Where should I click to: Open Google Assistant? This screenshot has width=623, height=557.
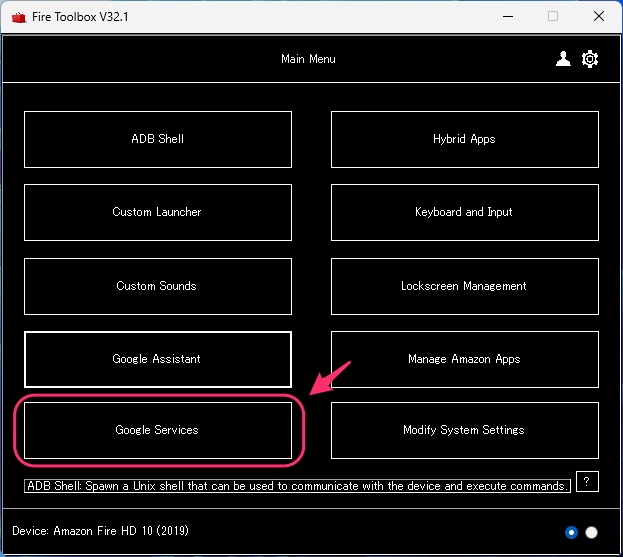[x=158, y=359]
